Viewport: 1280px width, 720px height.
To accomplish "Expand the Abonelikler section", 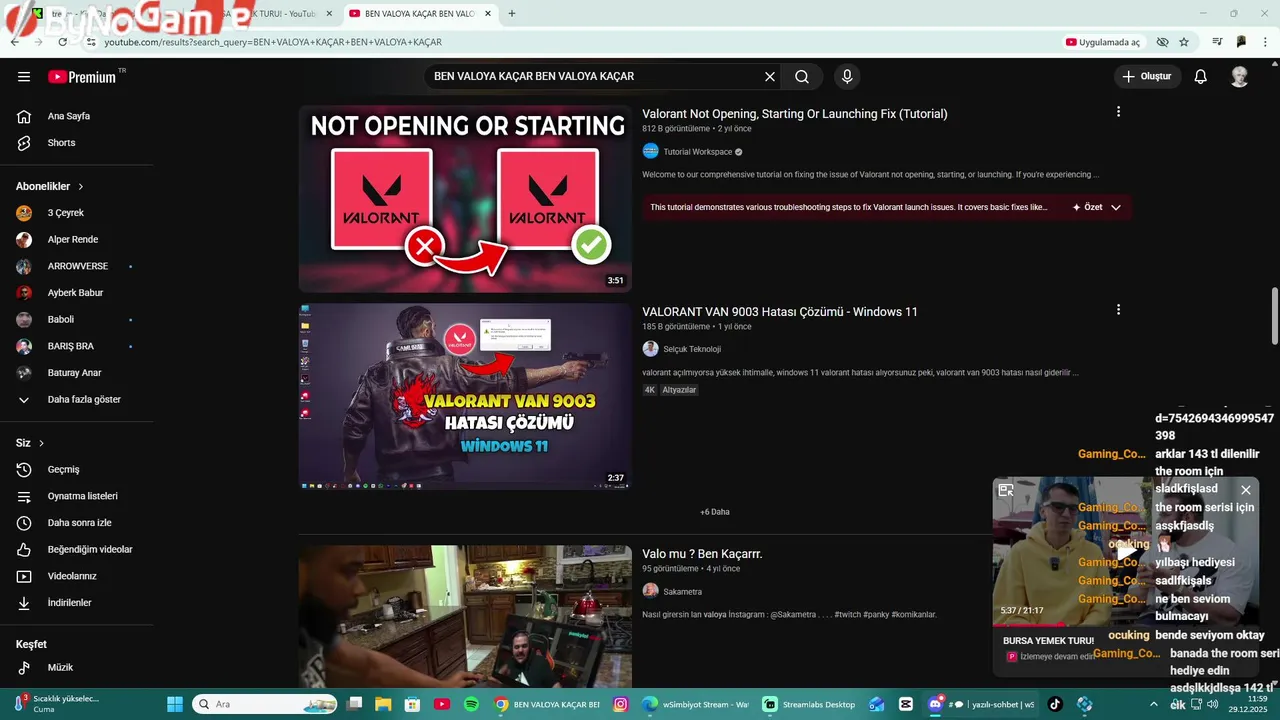I will point(50,186).
